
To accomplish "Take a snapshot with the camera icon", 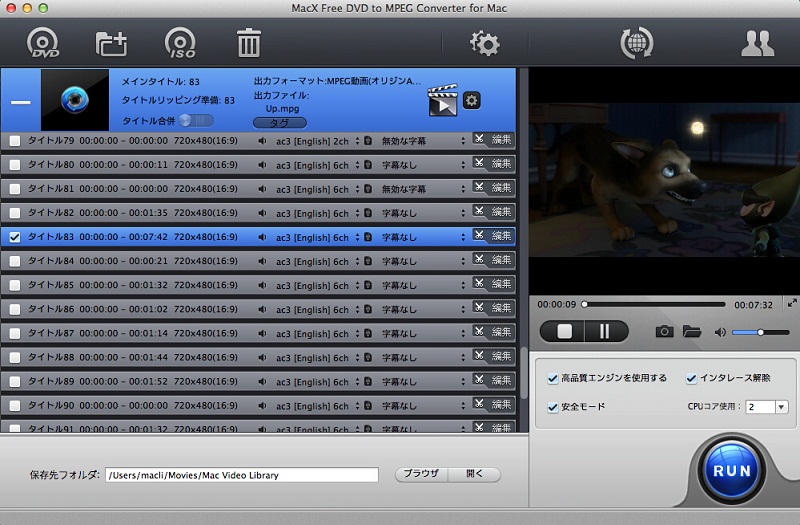I will pyautogui.click(x=664, y=332).
